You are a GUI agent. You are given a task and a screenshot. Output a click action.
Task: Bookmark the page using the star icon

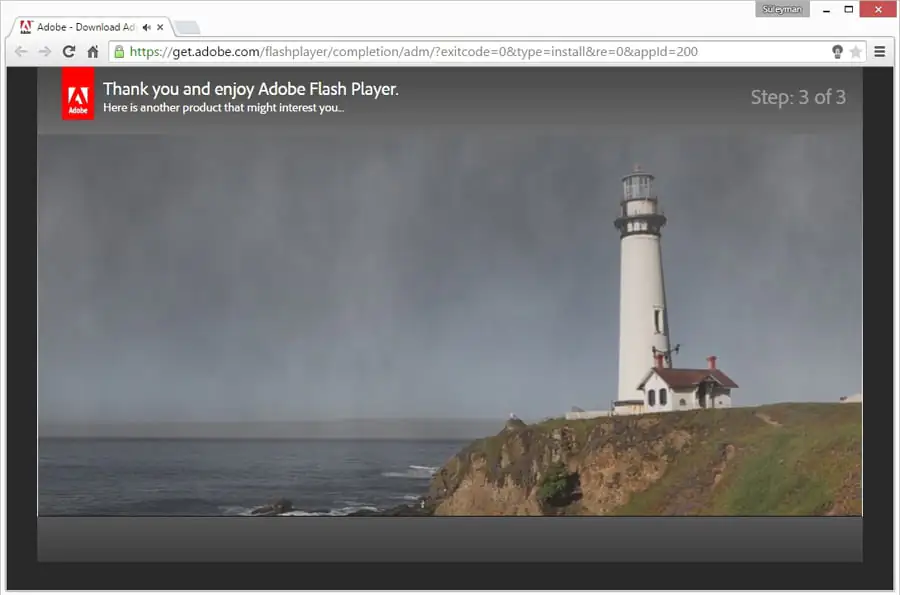pyautogui.click(x=856, y=51)
